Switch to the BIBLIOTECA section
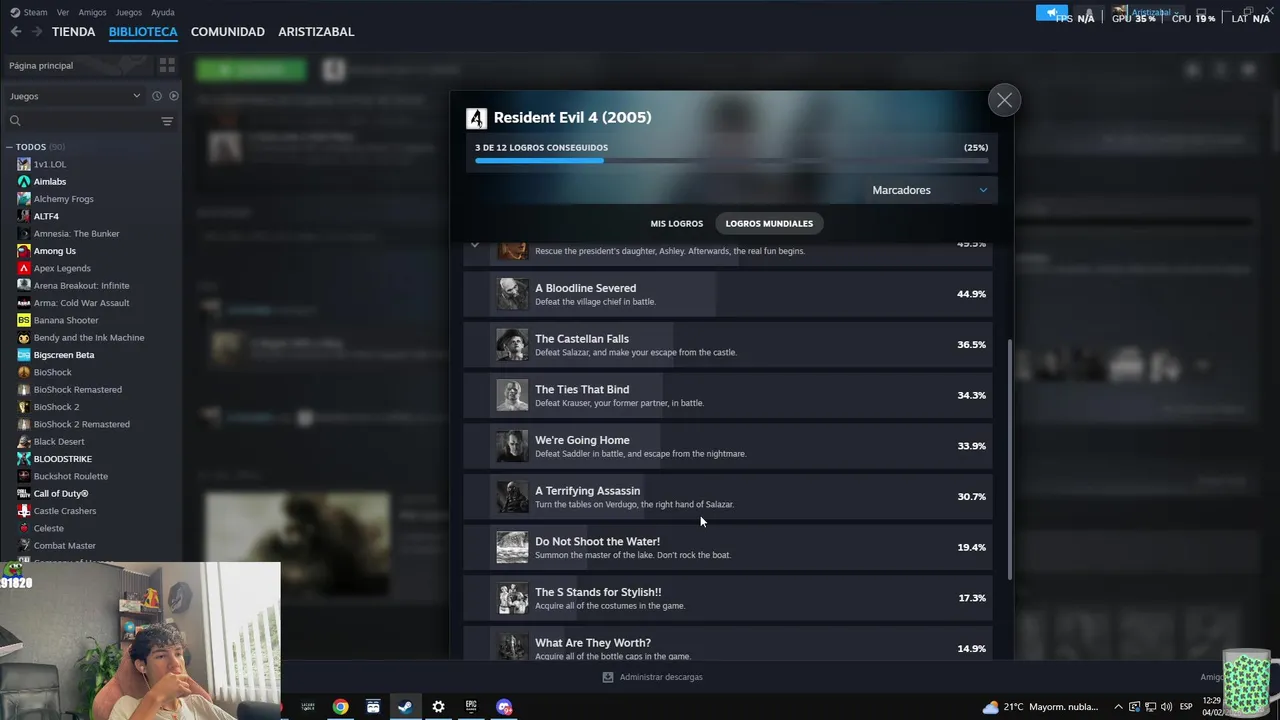This screenshot has width=1280, height=720. (143, 32)
